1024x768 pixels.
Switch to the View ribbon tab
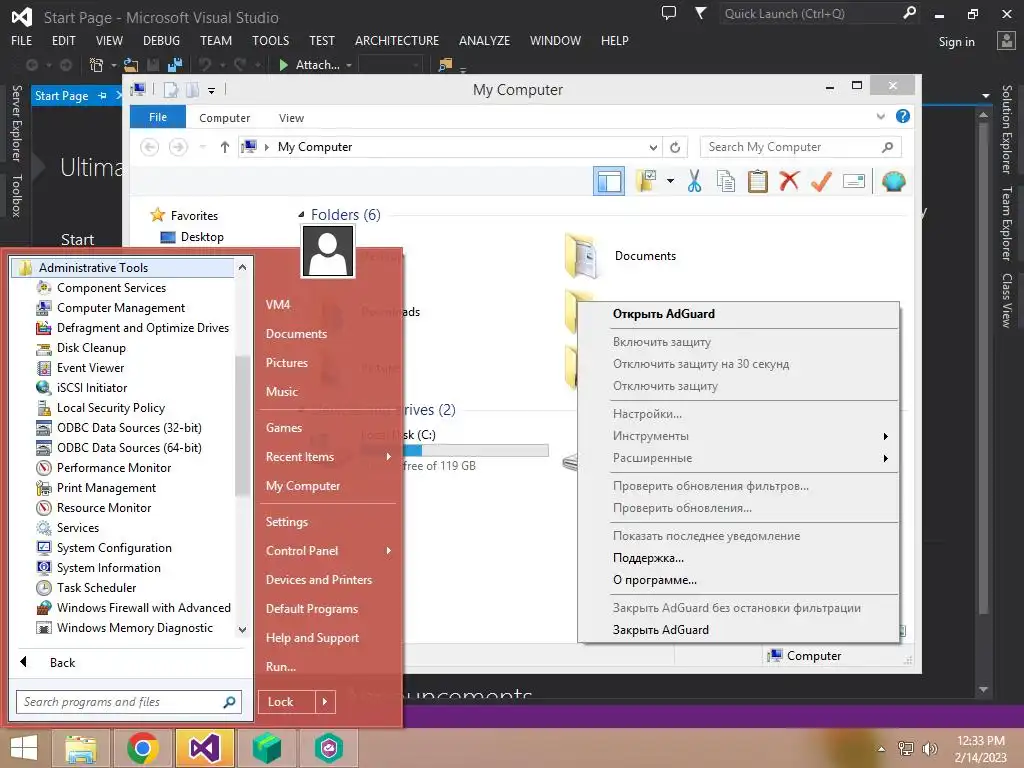(291, 118)
